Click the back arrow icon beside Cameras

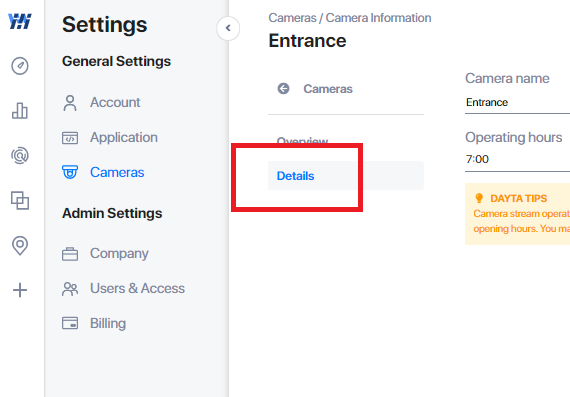283,88
